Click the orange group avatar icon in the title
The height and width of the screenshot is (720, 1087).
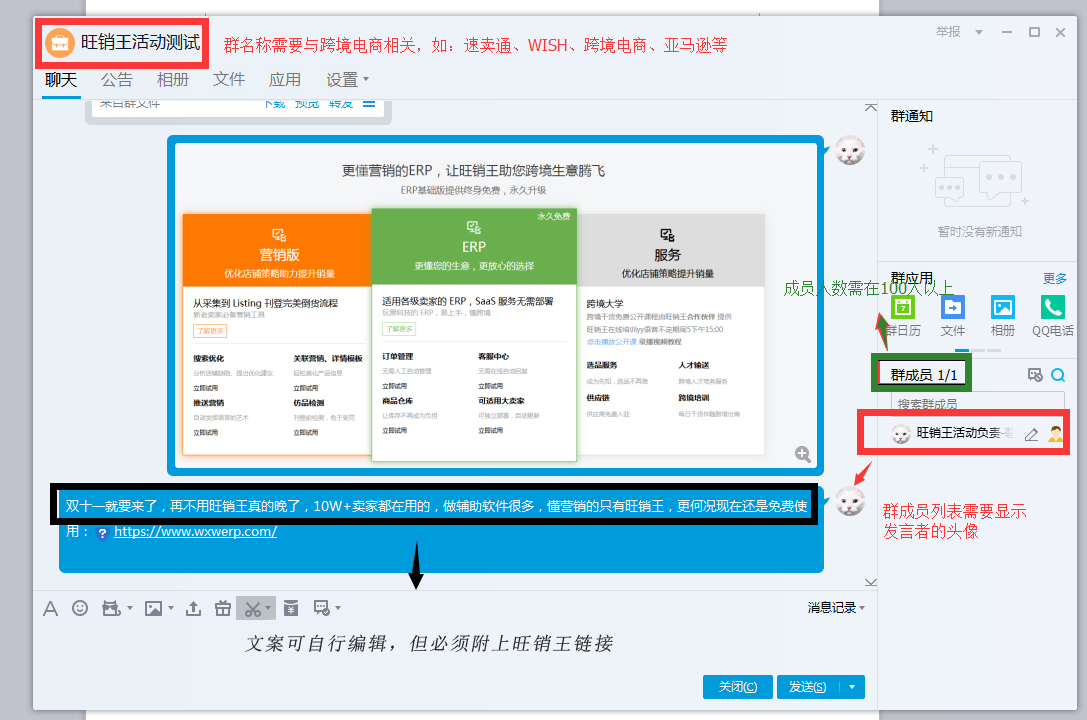point(60,43)
